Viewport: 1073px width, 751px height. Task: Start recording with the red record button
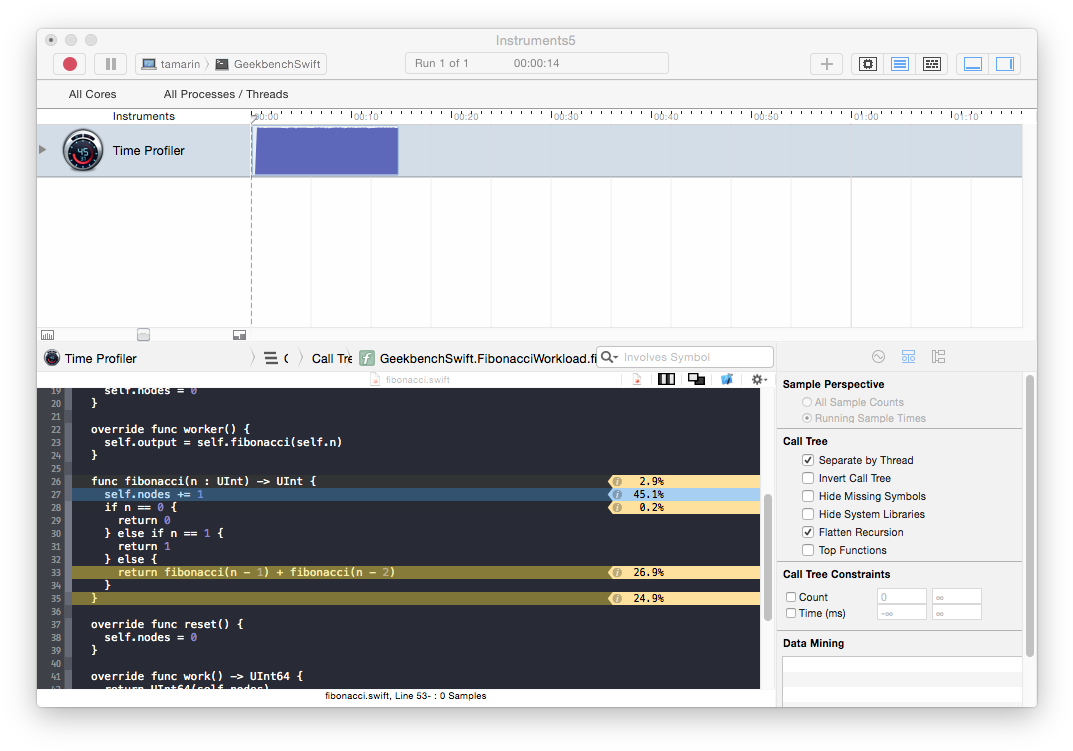click(70, 64)
